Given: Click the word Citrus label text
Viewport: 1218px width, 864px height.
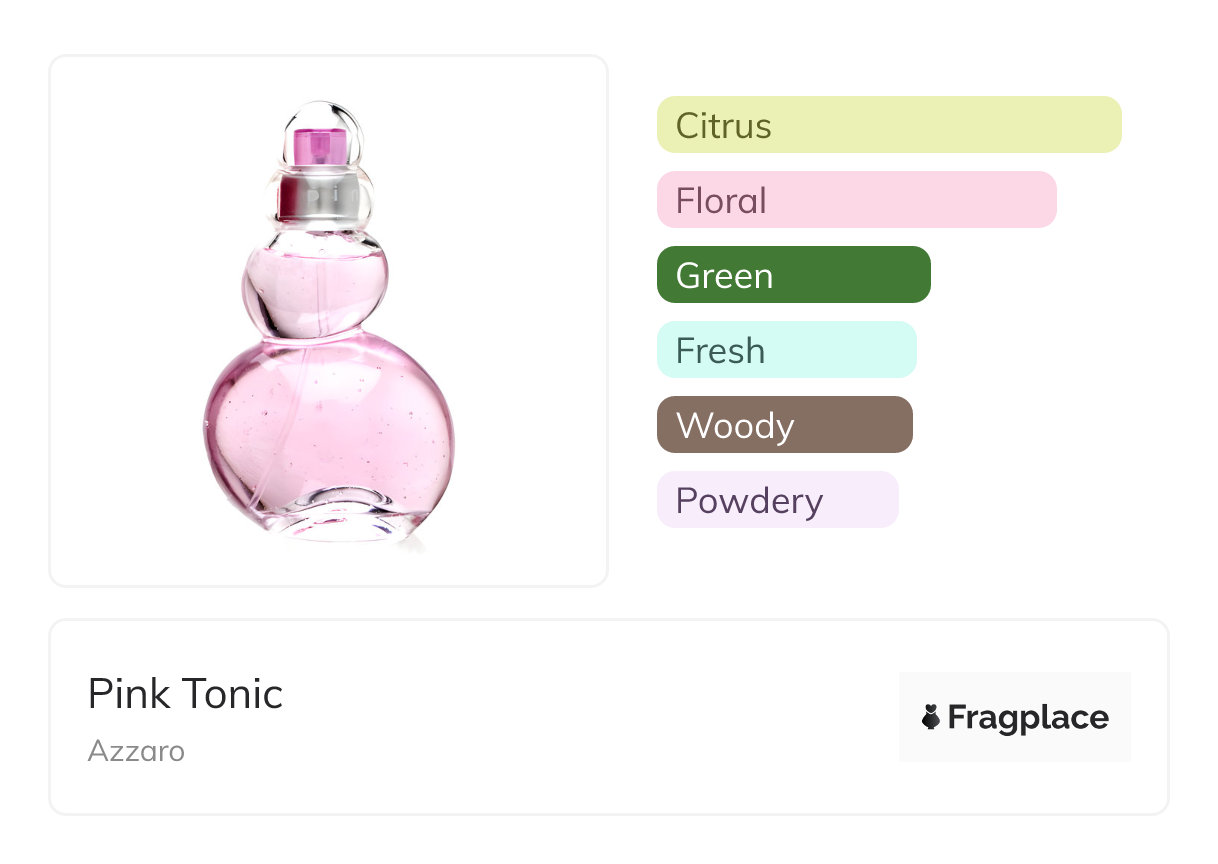Looking at the screenshot, I should click(724, 126).
